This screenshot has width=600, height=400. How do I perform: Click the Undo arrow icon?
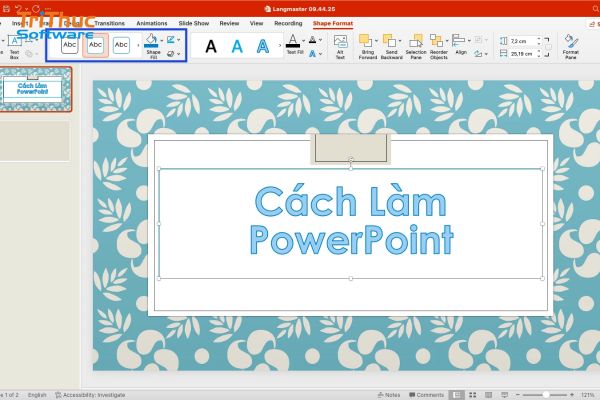tap(19, 8)
